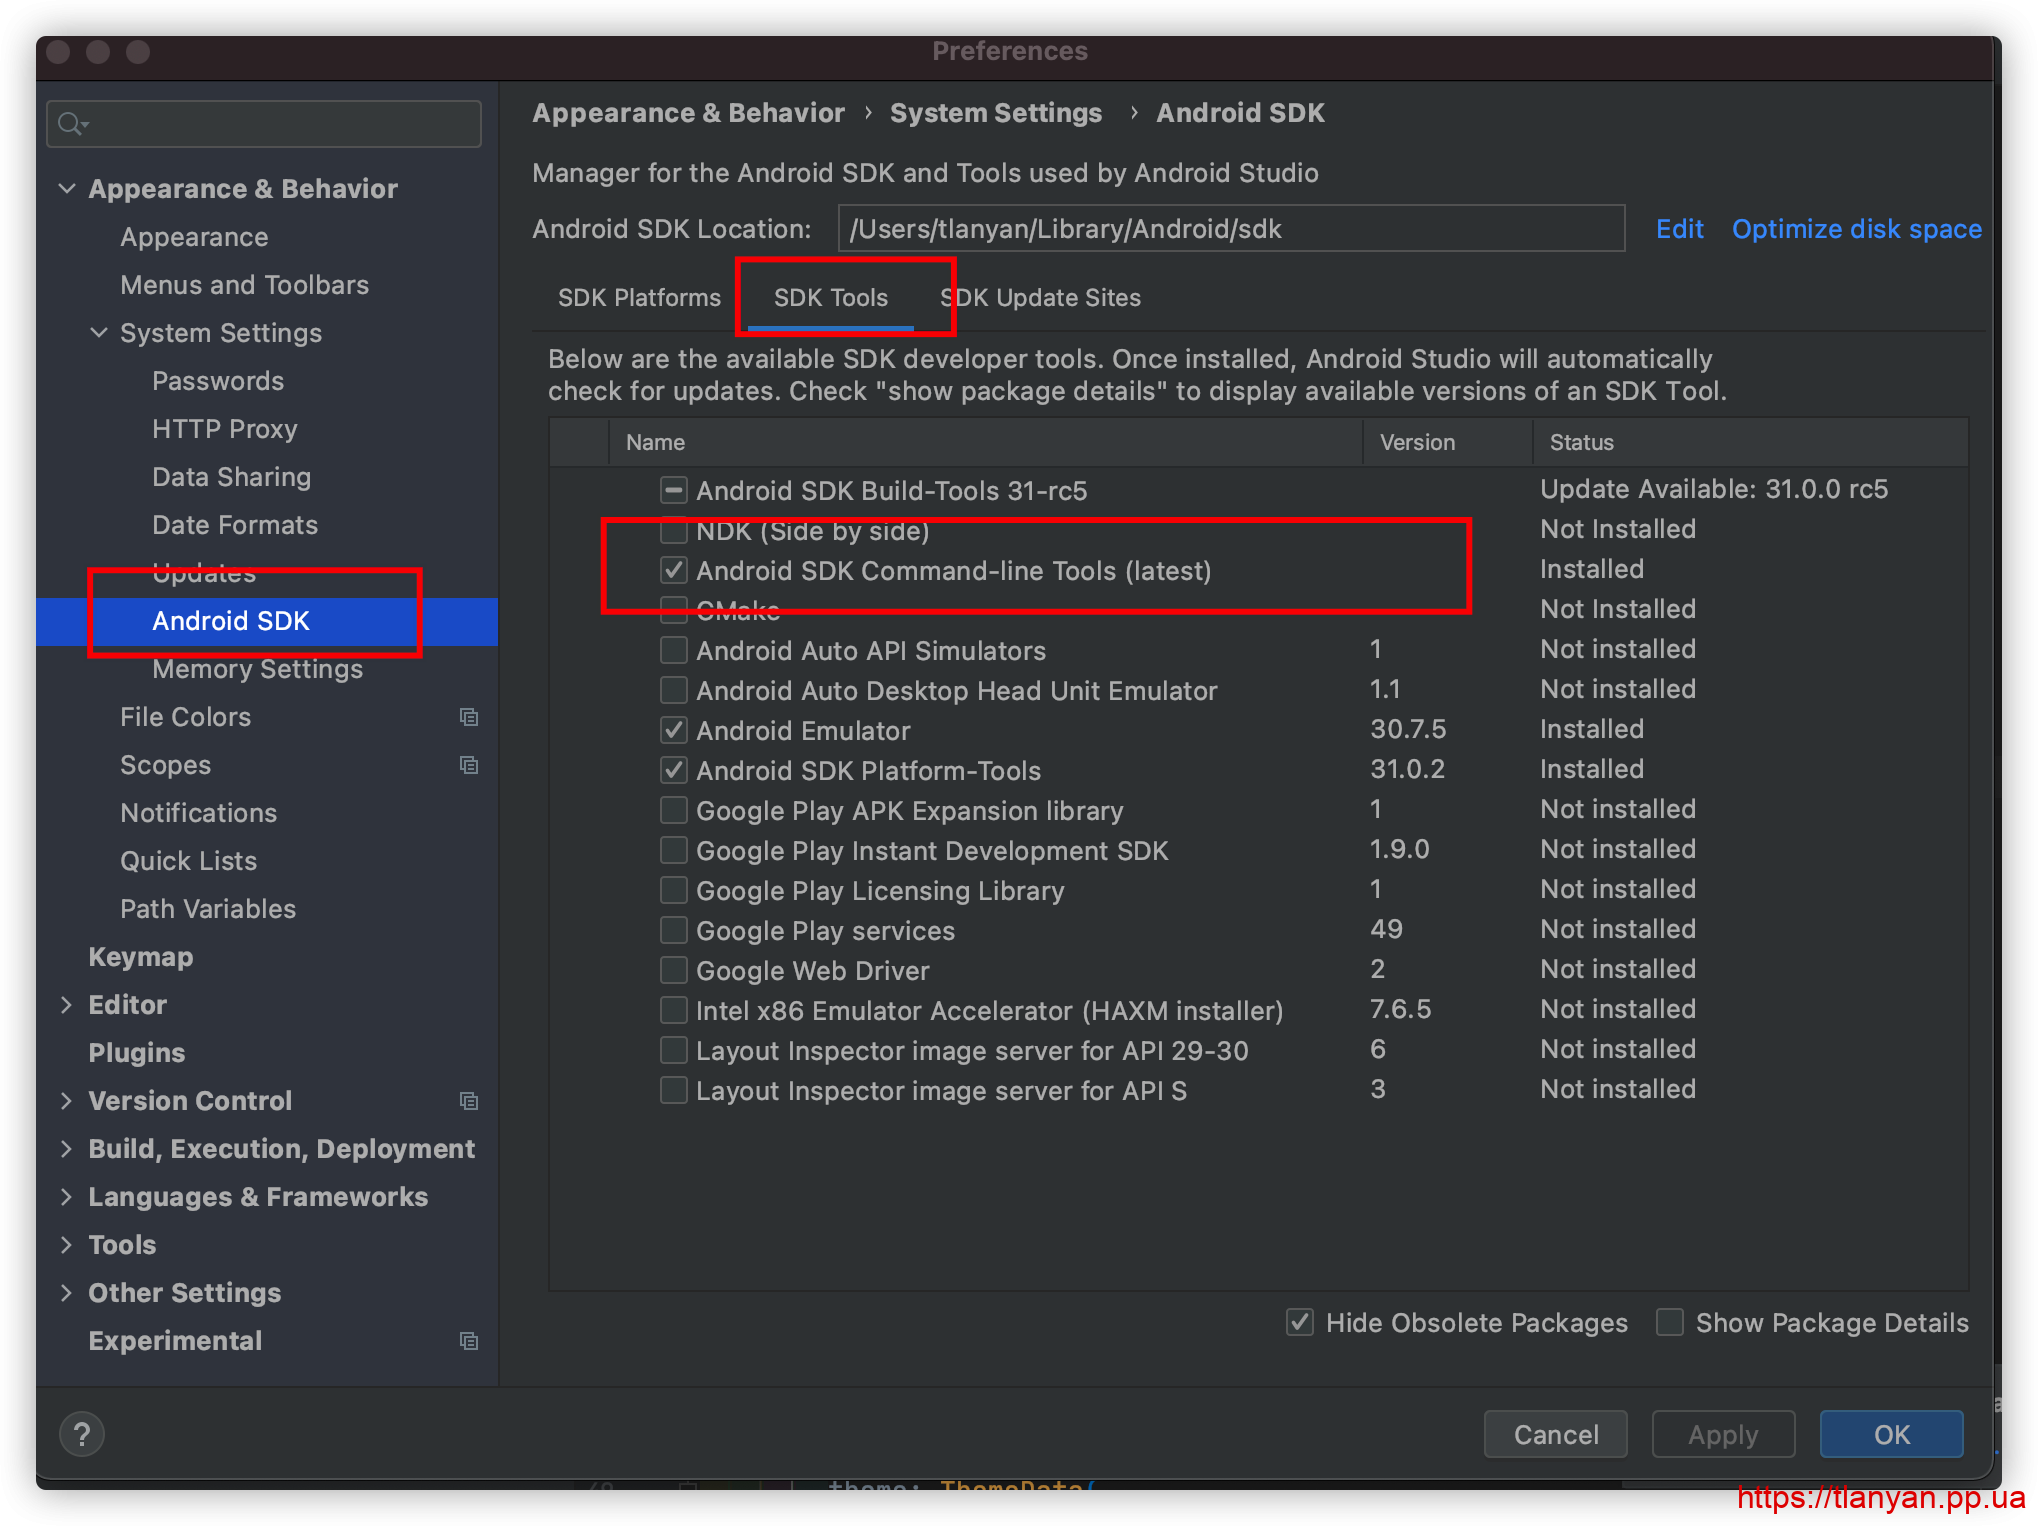Click project-level icon beside Version Control

point(468,1101)
